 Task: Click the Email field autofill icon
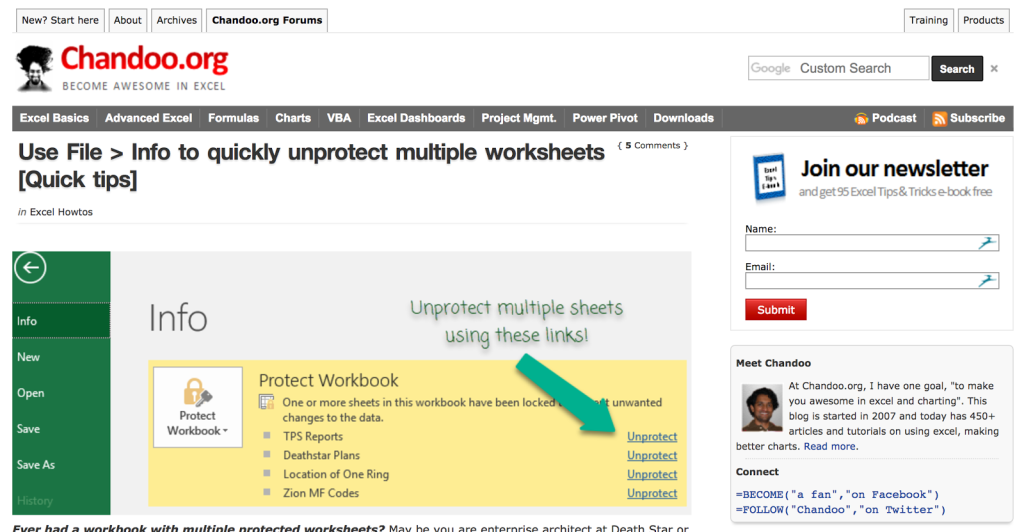coord(987,281)
